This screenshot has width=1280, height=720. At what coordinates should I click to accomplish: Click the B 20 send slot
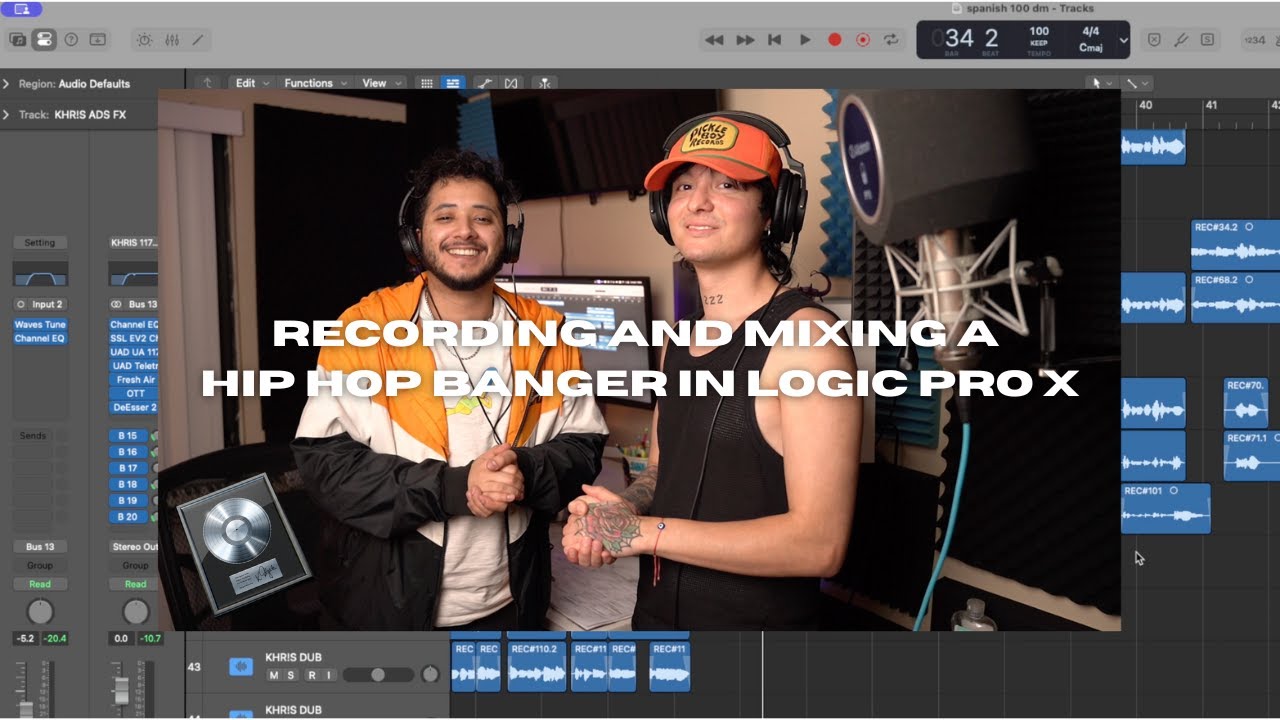tap(128, 517)
